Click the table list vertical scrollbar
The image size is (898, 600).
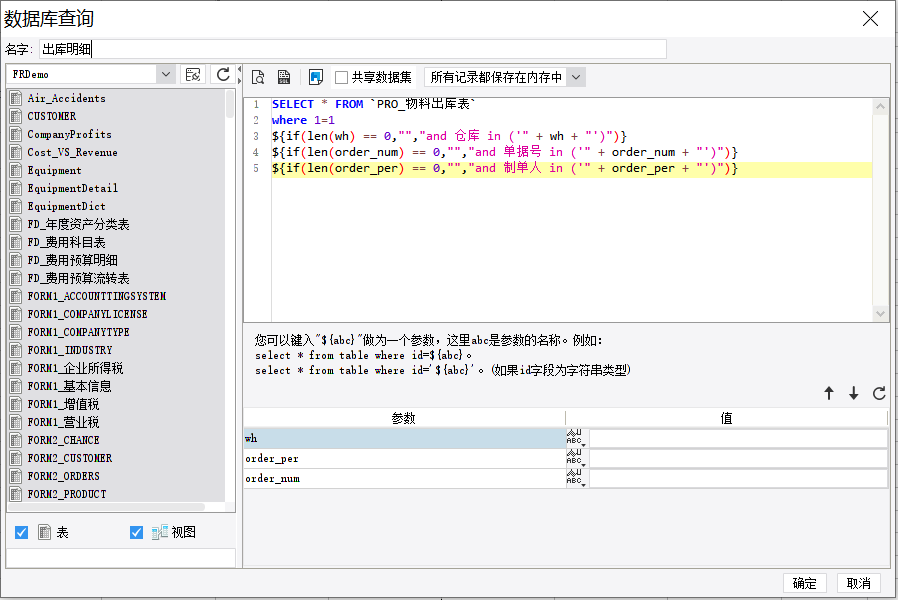(230, 104)
